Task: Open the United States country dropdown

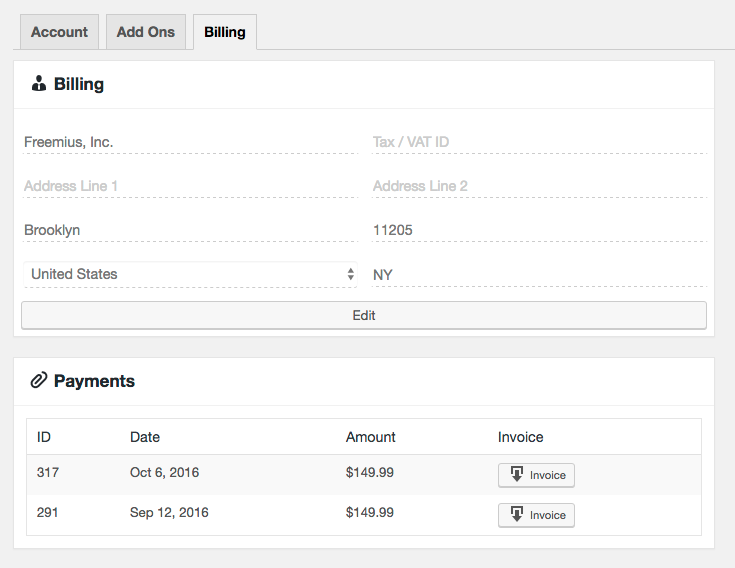Action: (189, 274)
